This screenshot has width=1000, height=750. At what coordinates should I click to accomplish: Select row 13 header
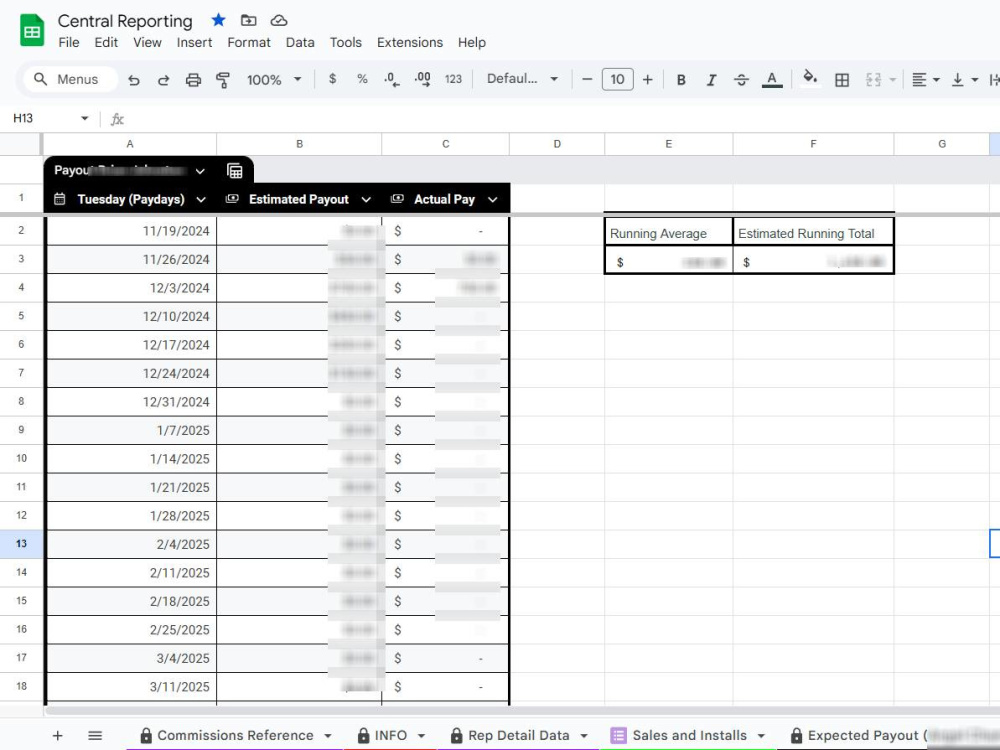(21, 544)
